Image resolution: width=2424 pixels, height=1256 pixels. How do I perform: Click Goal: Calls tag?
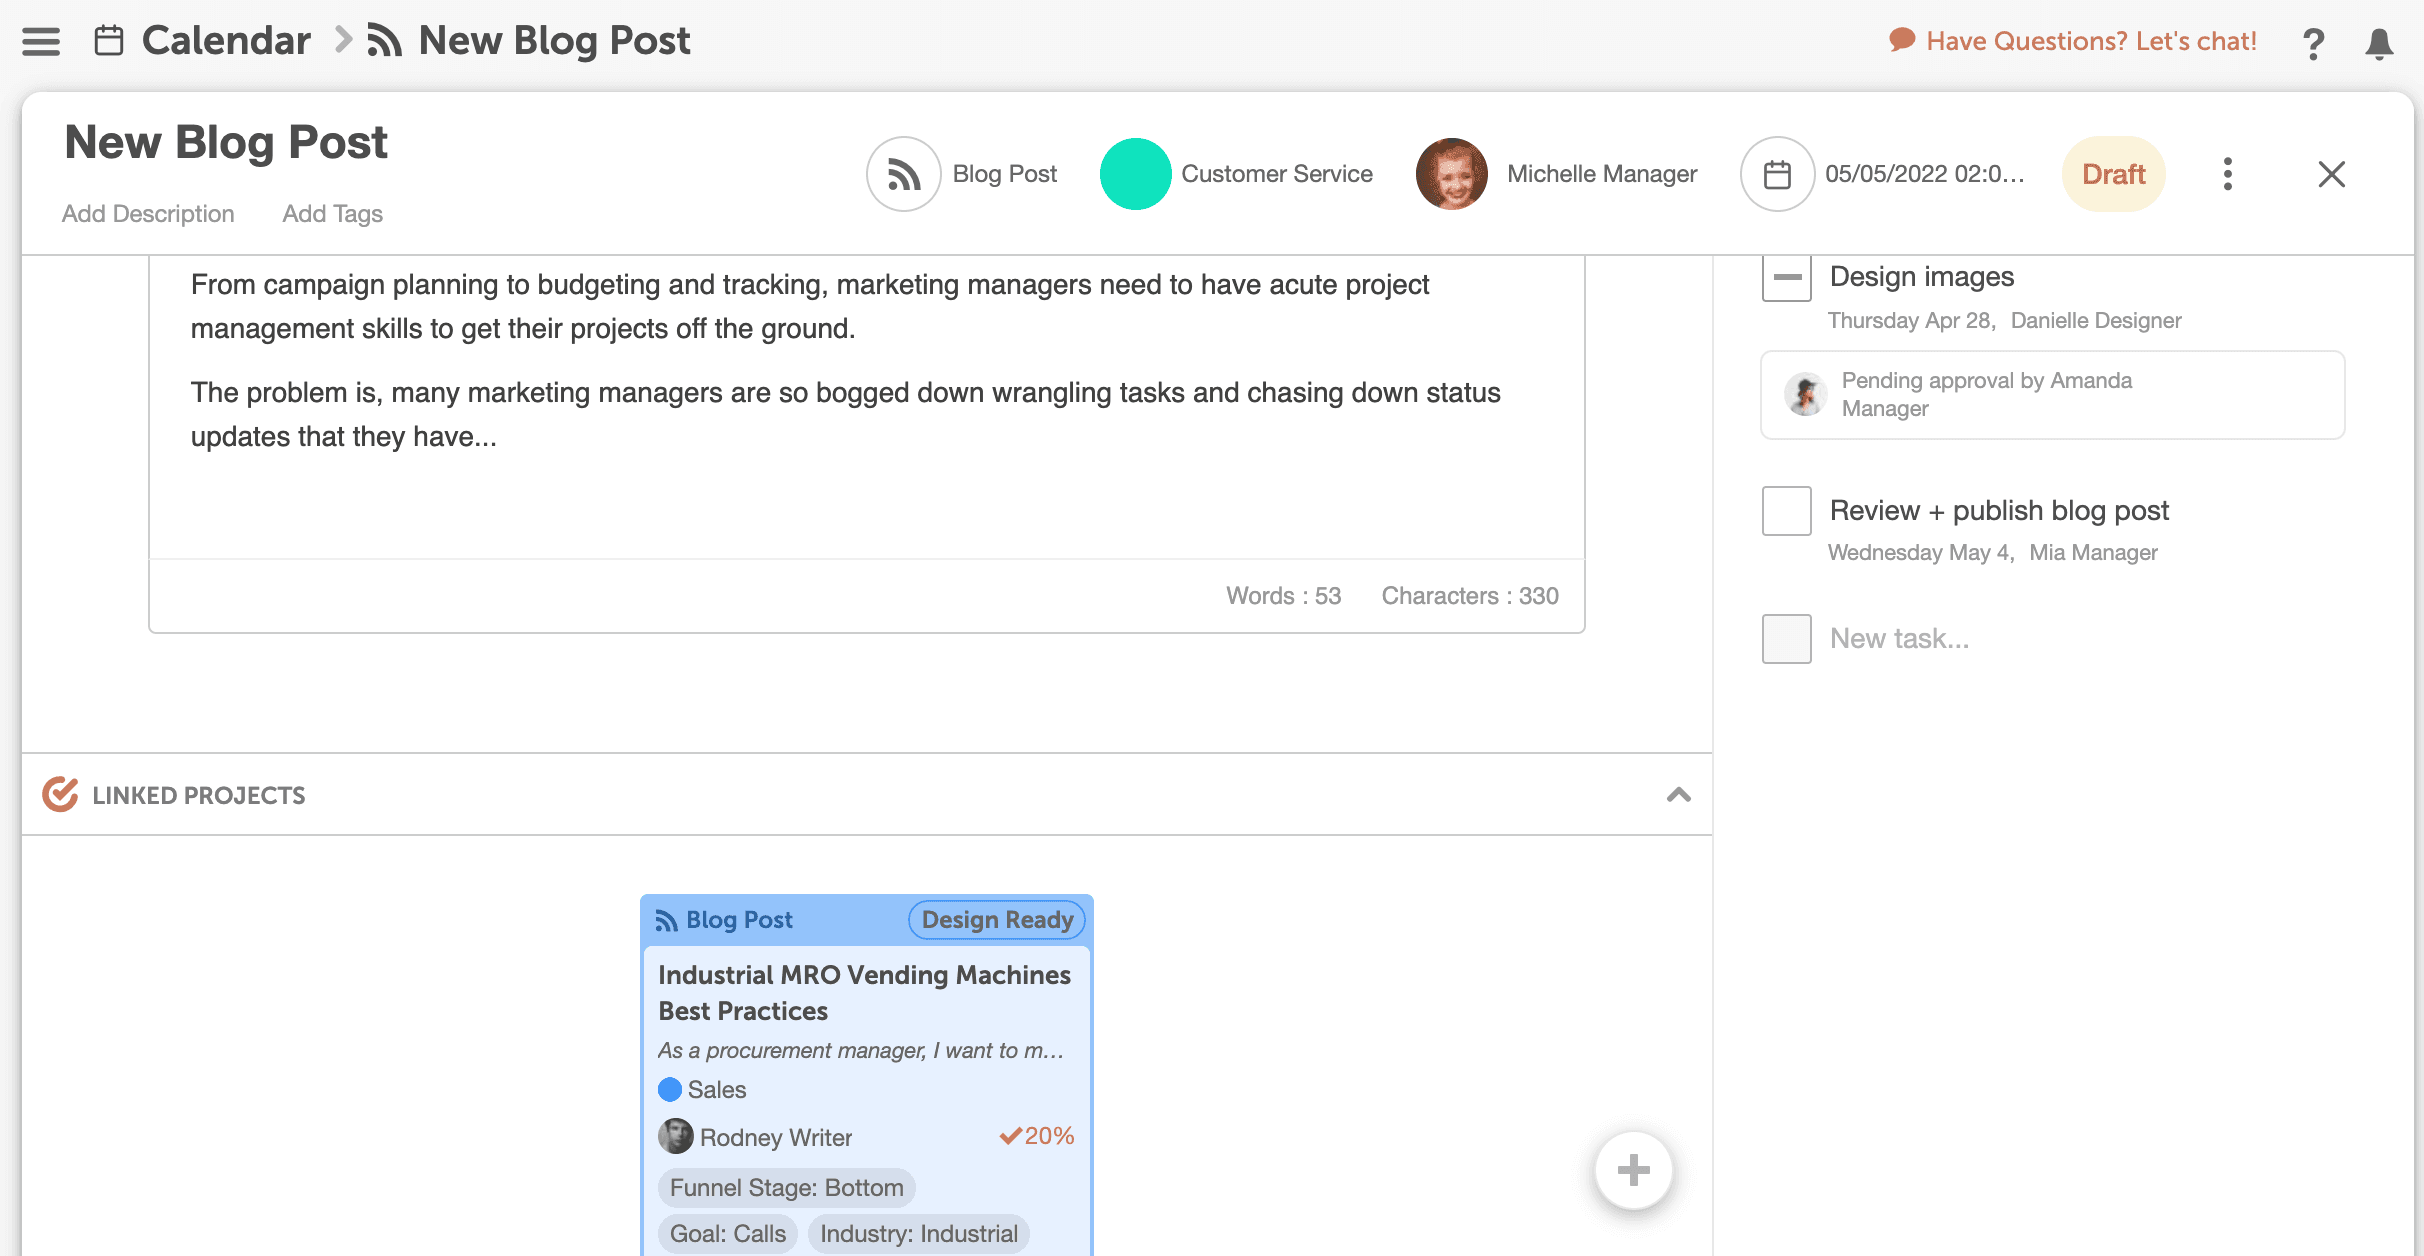(728, 1234)
